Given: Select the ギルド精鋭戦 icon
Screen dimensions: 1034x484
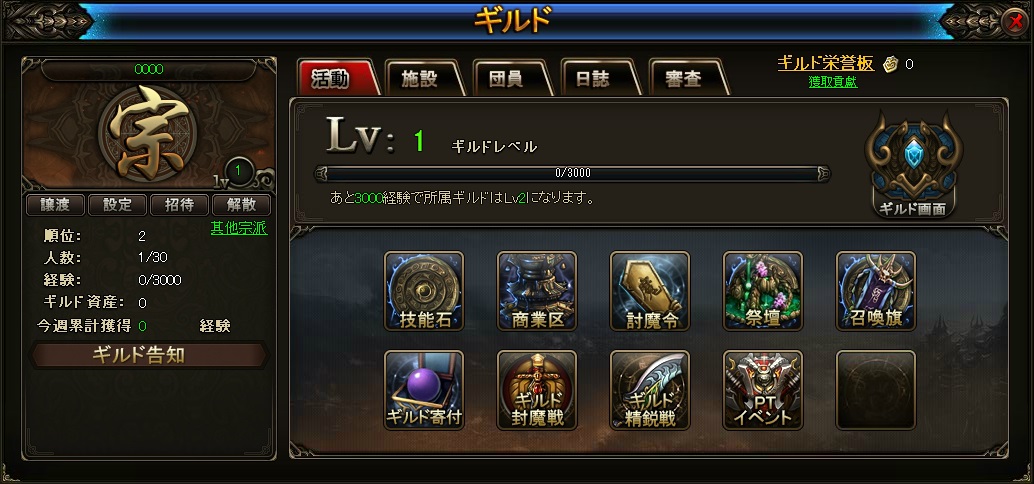Looking at the screenshot, I should click(650, 390).
